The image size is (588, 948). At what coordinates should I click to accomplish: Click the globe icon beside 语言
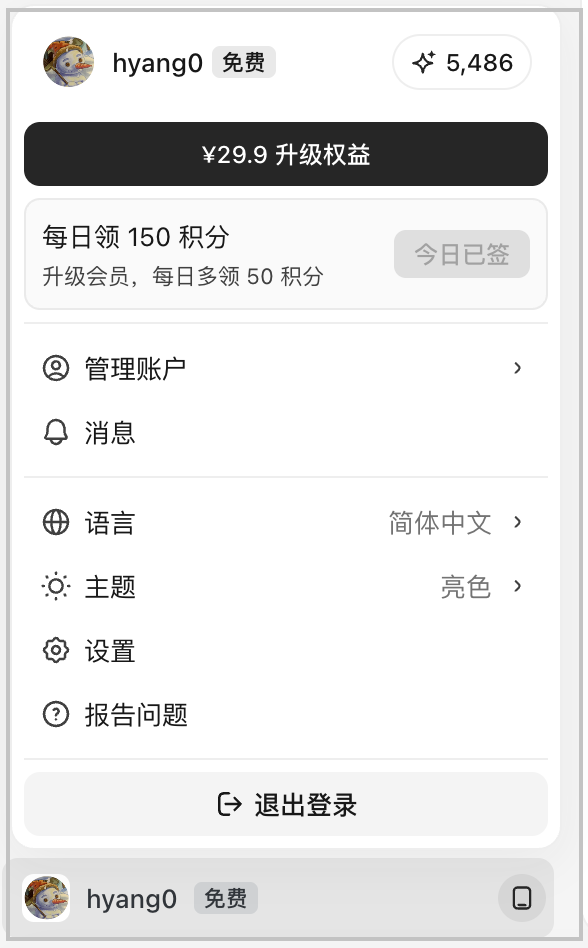coord(56,522)
